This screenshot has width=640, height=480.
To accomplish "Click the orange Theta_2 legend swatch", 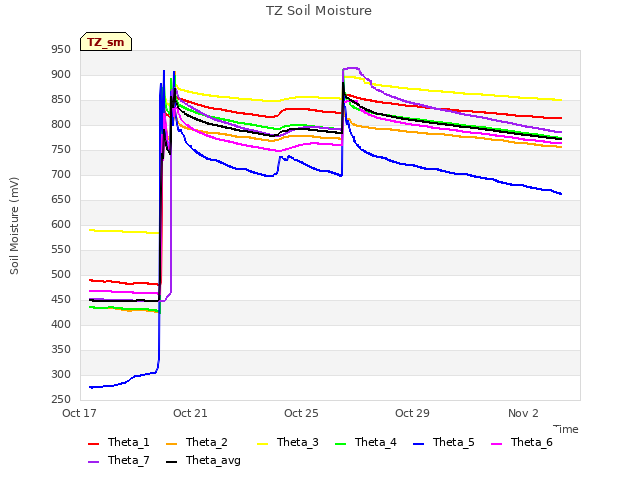I will (171, 444).
